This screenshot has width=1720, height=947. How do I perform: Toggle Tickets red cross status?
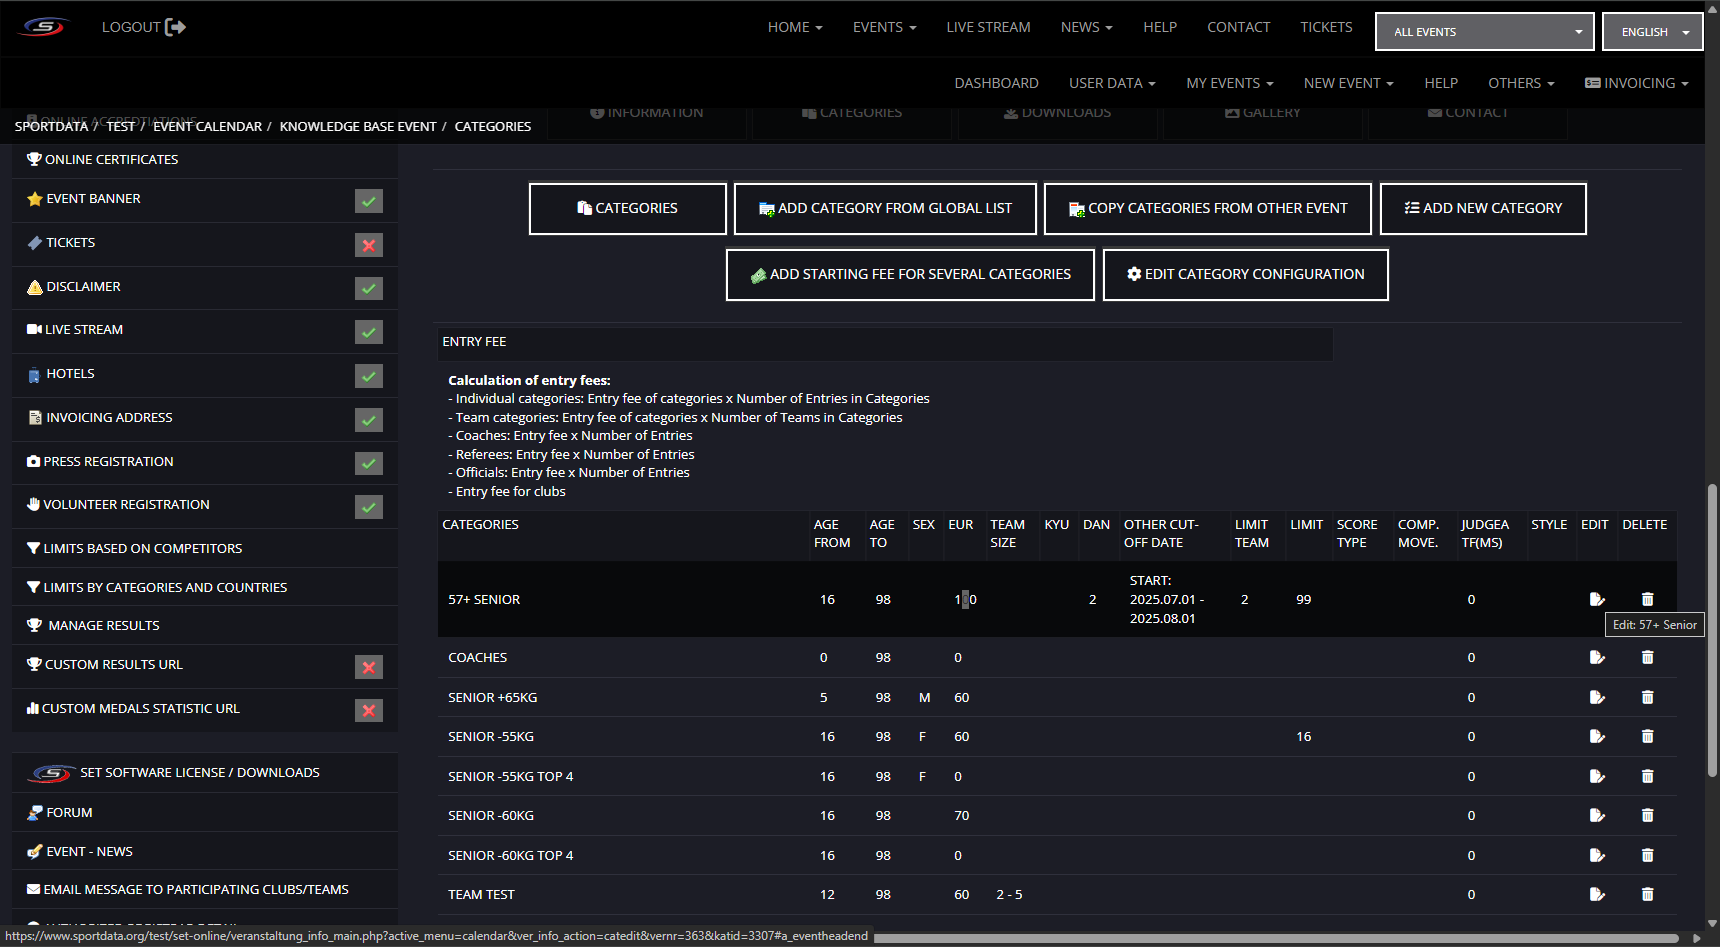pyautogui.click(x=369, y=245)
